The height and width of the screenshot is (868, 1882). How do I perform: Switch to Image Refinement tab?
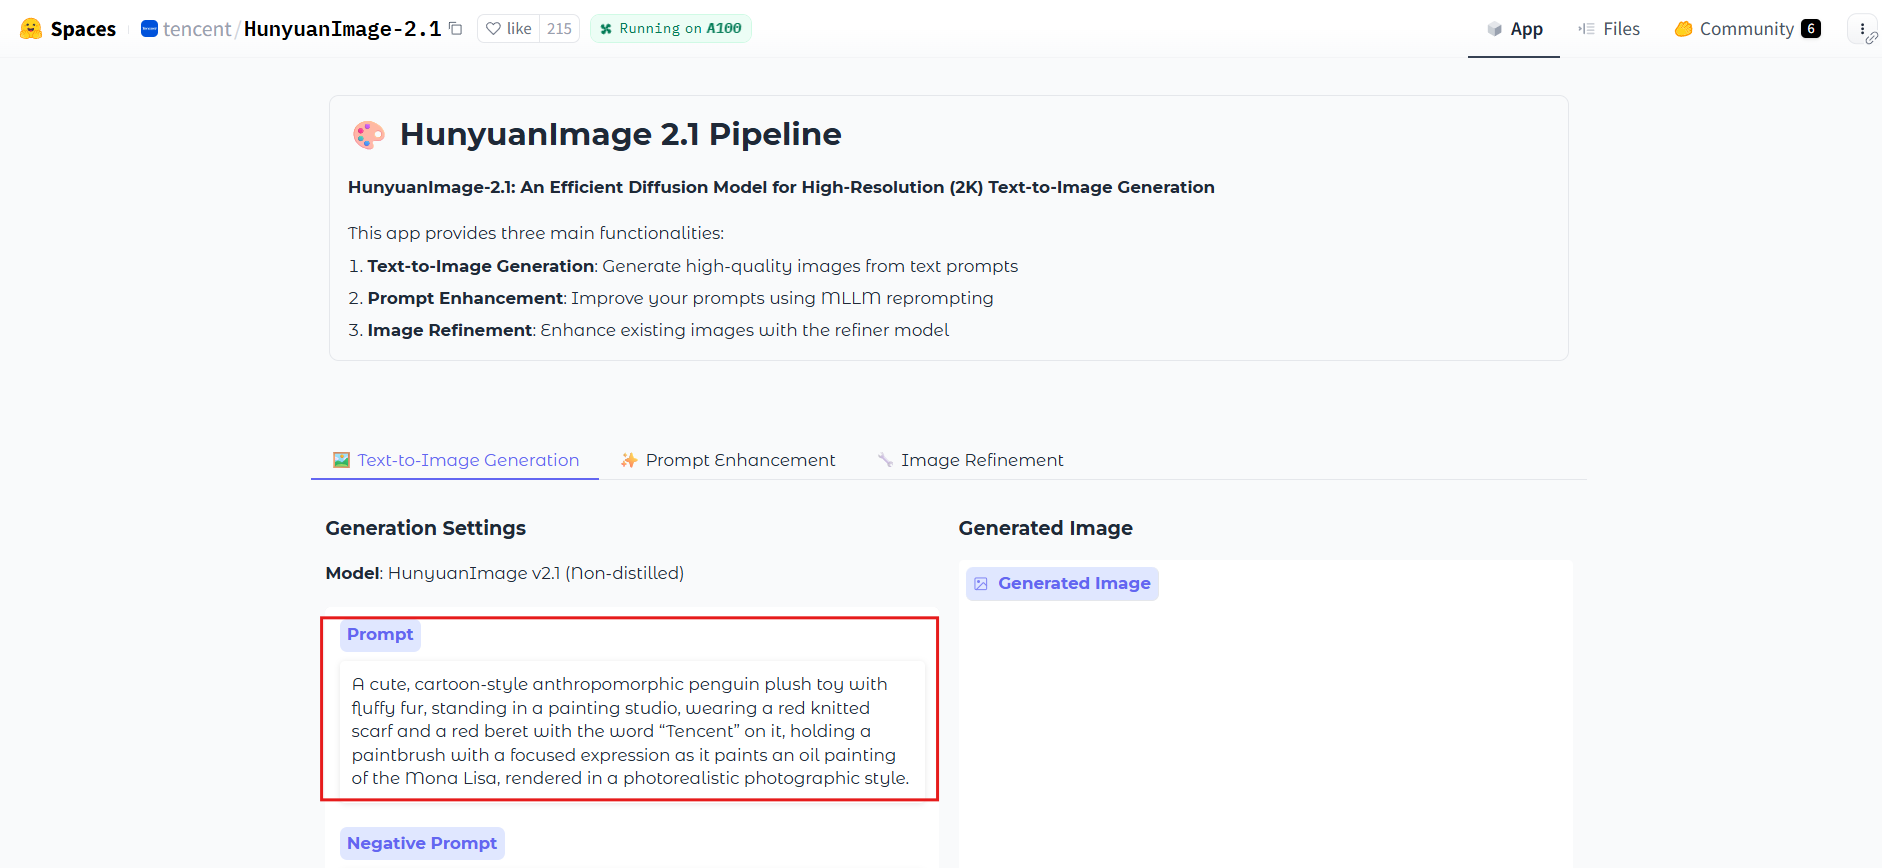(970, 460)
